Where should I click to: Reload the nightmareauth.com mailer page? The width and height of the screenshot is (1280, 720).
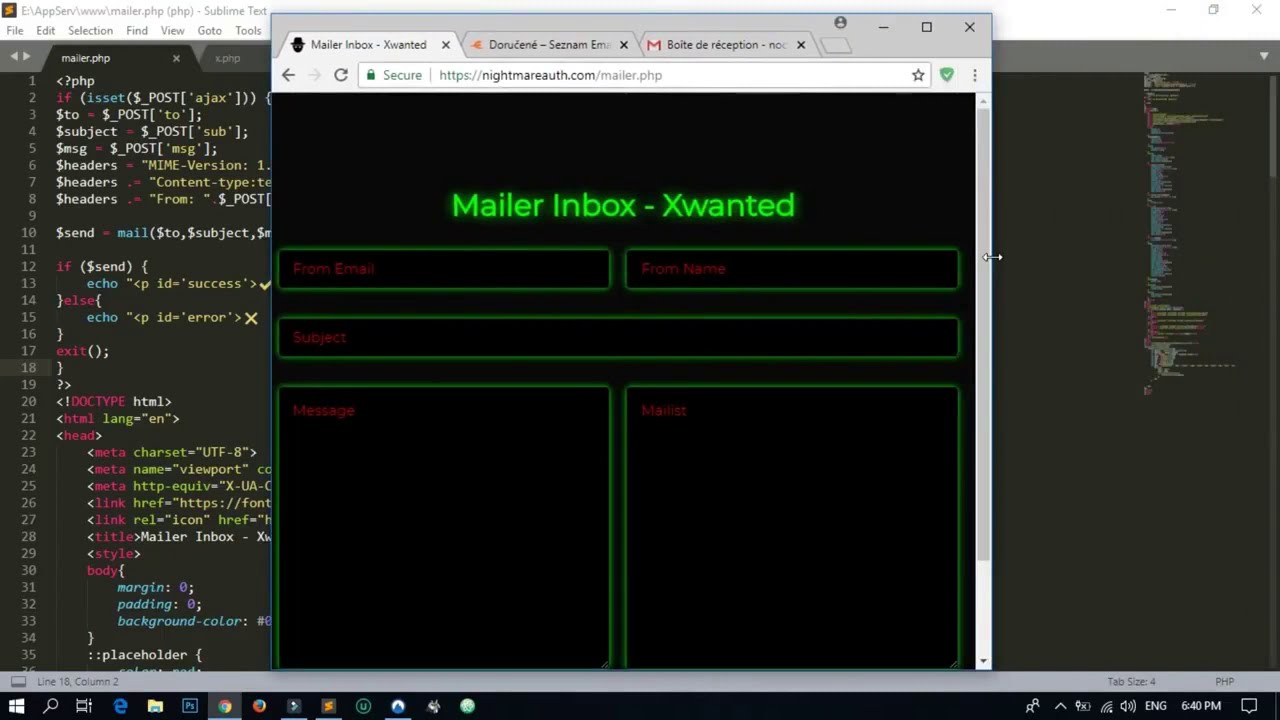[x=341, y=75]
